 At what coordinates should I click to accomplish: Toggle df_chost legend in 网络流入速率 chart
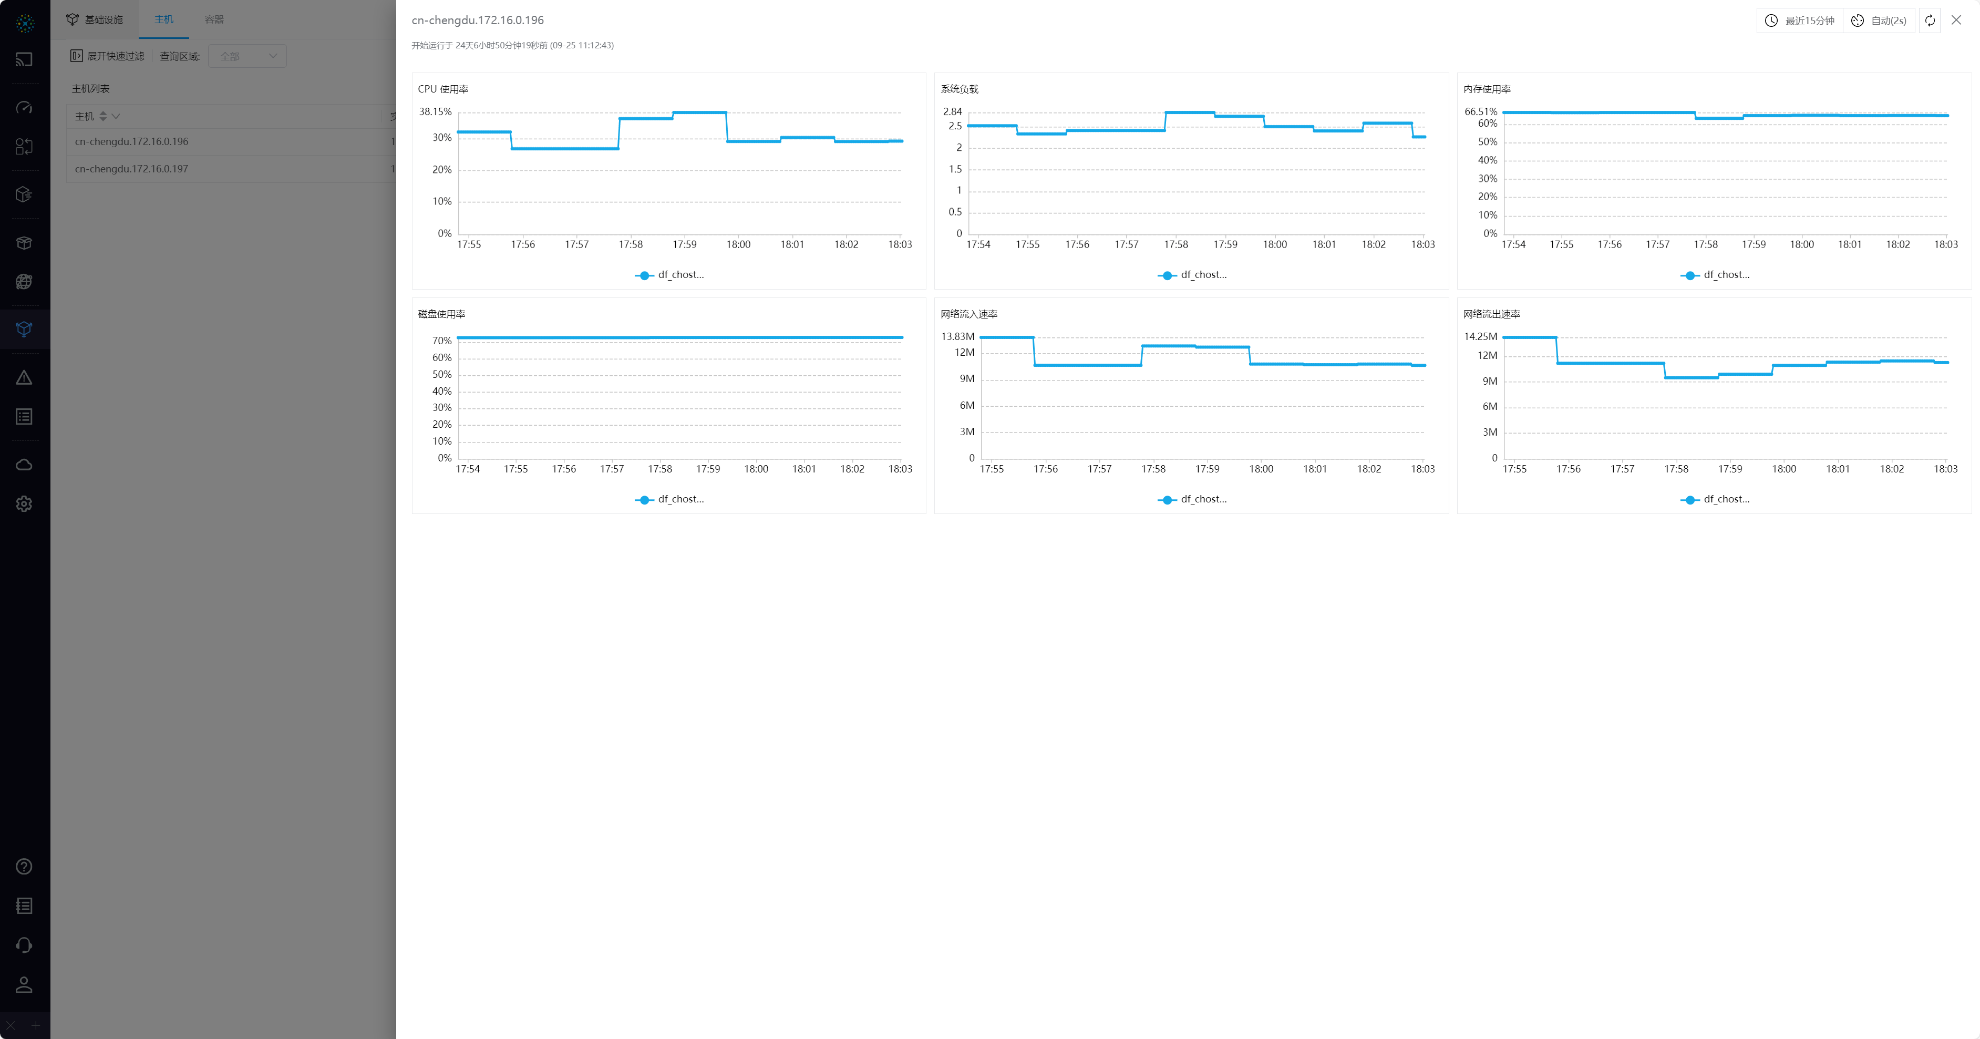[x=1192, y=499]
